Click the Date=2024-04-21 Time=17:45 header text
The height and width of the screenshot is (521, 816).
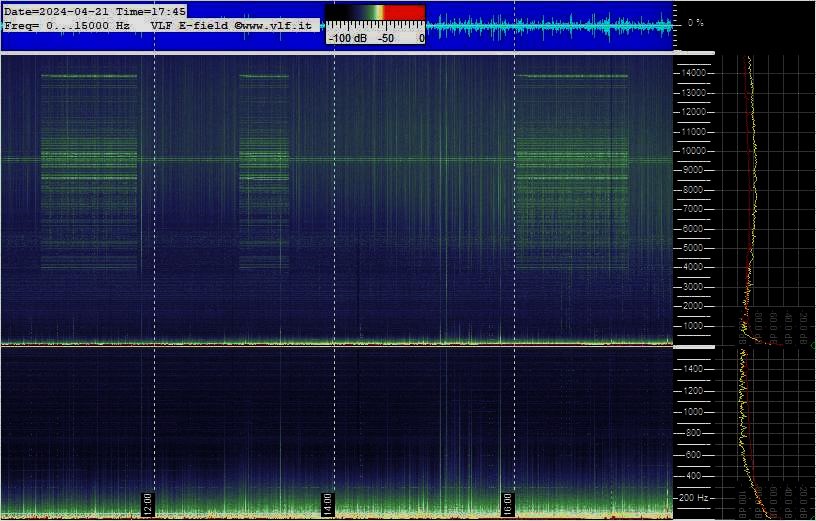95,11
